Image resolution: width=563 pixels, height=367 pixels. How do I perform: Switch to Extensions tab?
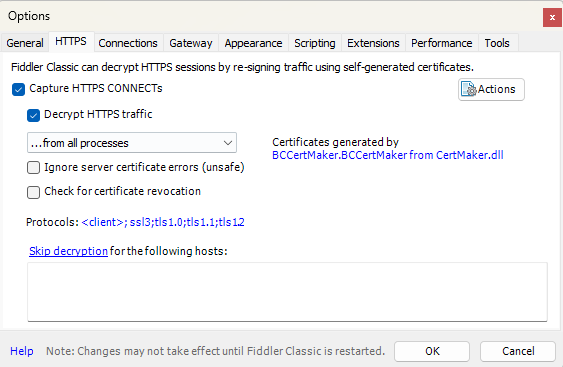pos(373,43)
